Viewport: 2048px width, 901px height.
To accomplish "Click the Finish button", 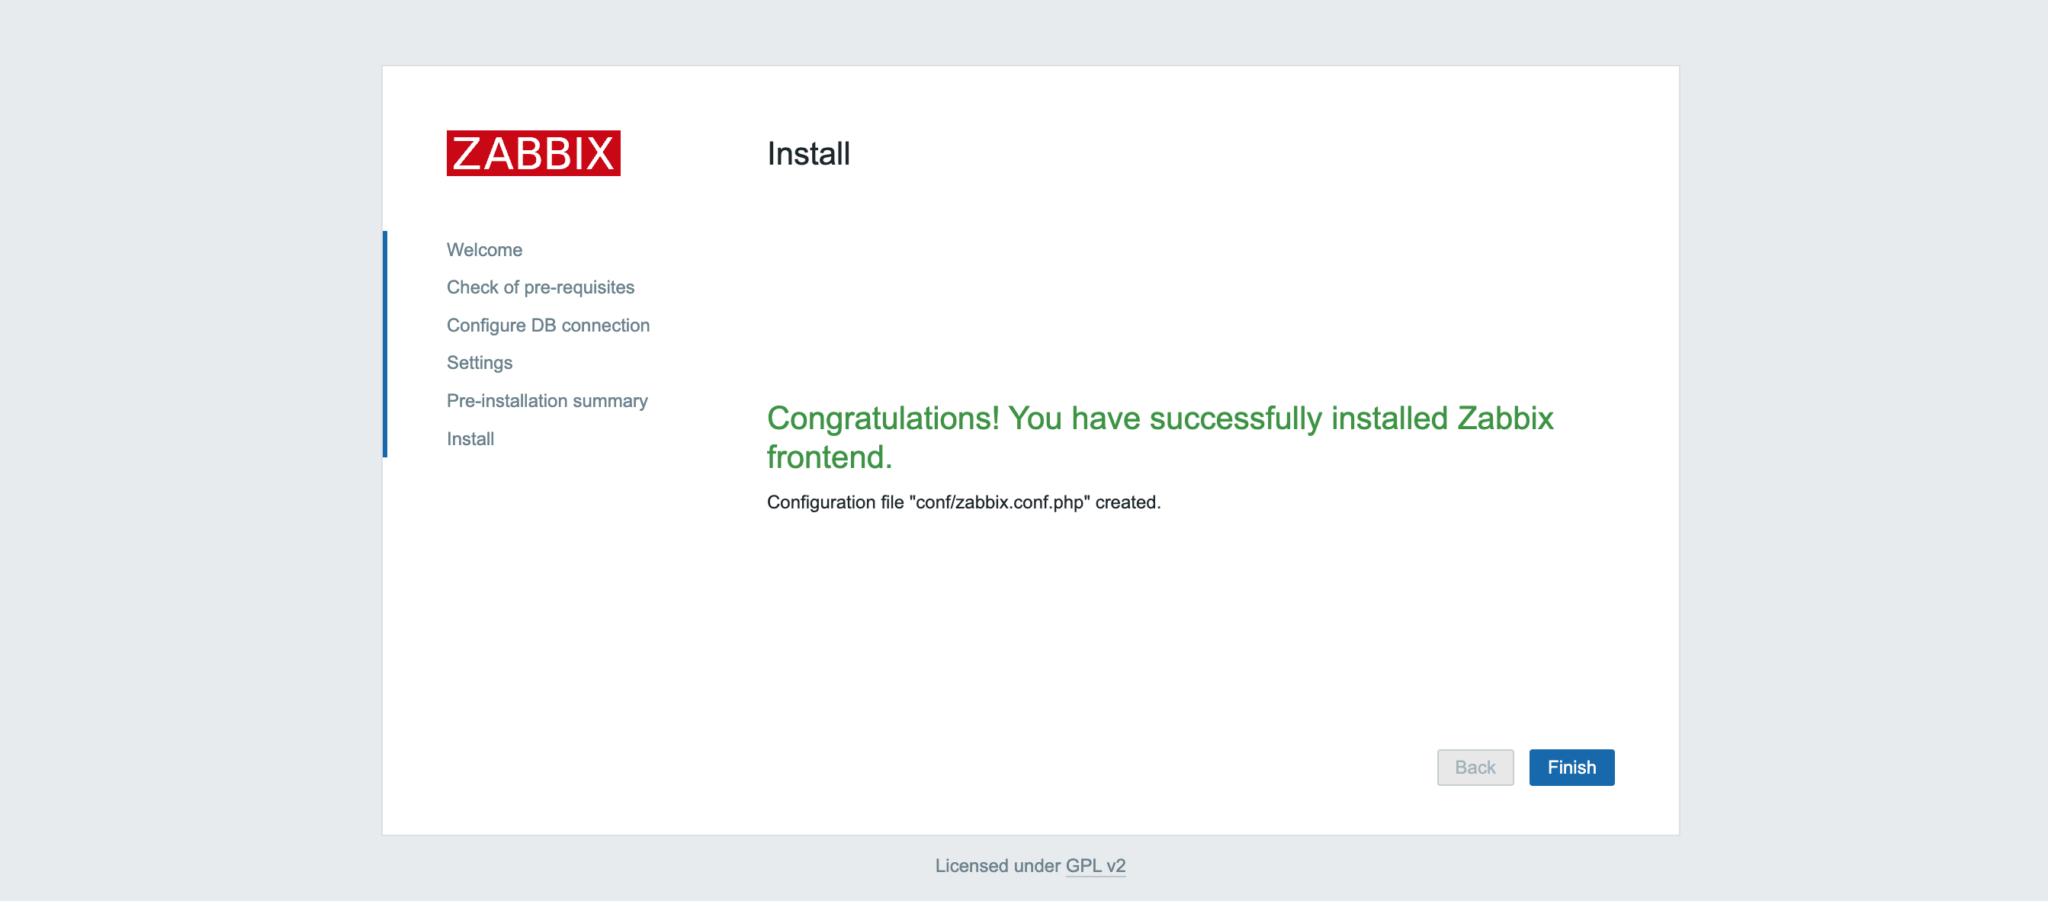I will (x=1571, y=767).
